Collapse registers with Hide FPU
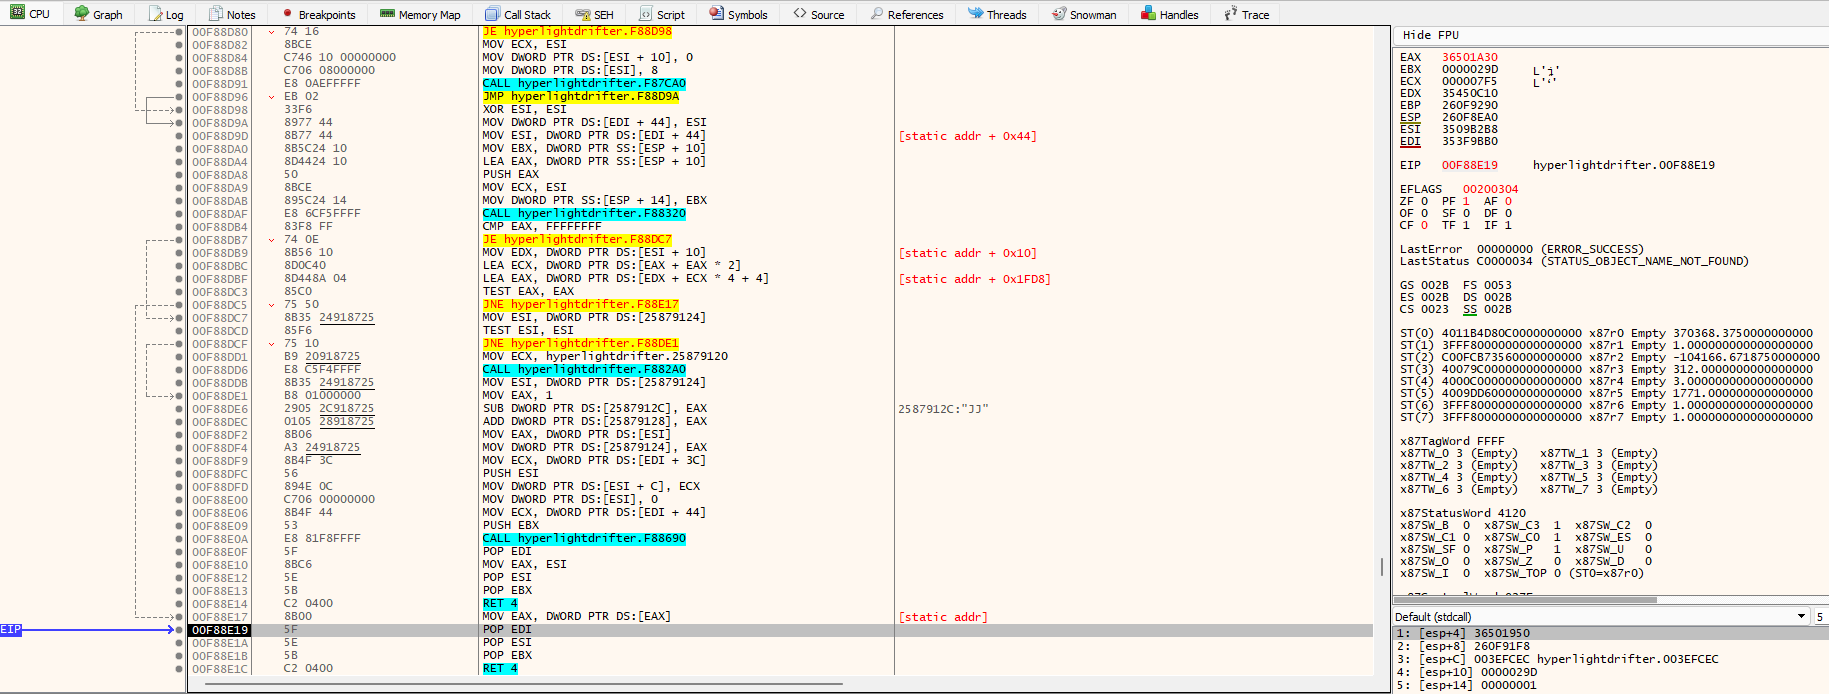Image resolution: width=1829 pixels, height=694 pixels. 1430,35
